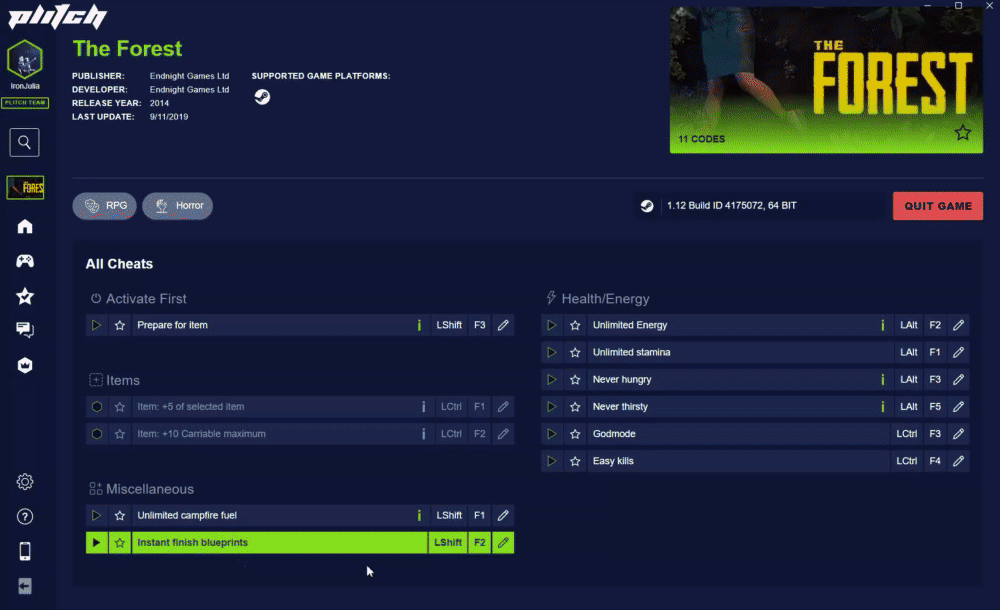Open the hexagon badge icon in the sidebar
Image resolution: width=1000 pixels, height=610 pixels.
coord(25,365)
